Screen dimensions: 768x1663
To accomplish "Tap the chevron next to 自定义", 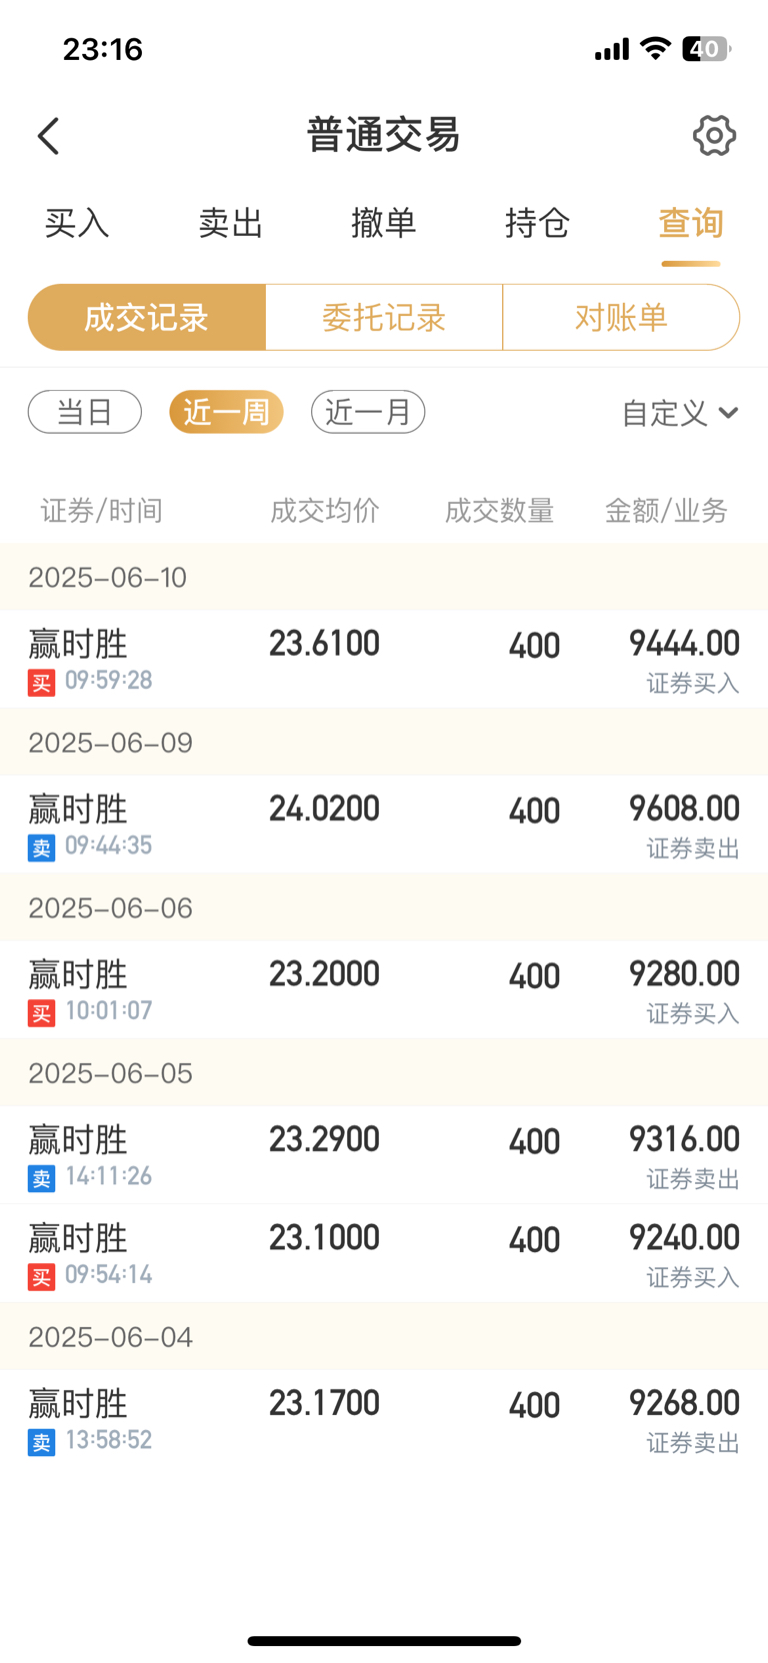I will tap(728, 413).
